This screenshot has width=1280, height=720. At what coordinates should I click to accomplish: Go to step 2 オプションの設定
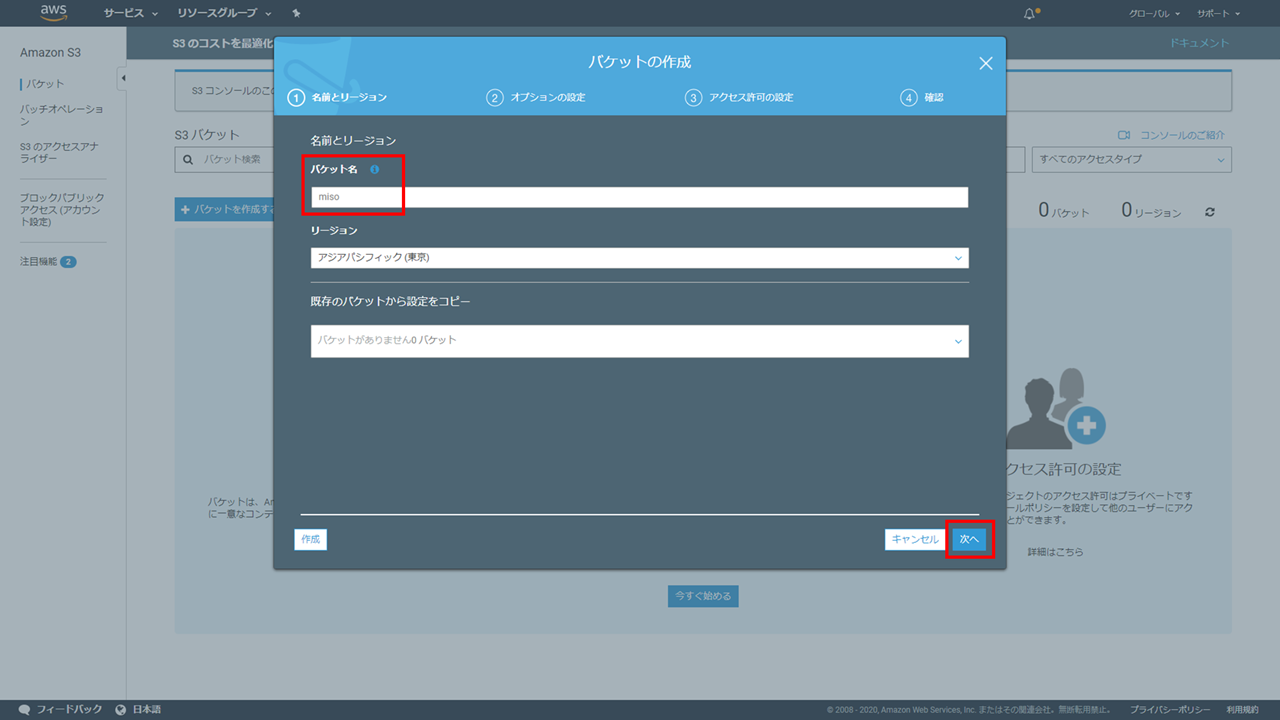(537, 98)
